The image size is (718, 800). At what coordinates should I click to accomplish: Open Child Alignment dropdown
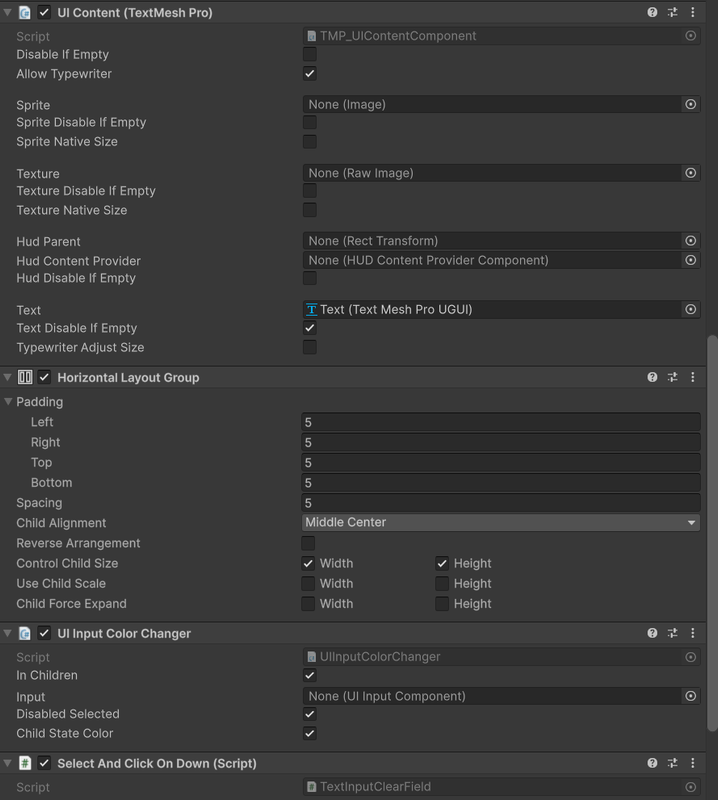coord(500,522)
